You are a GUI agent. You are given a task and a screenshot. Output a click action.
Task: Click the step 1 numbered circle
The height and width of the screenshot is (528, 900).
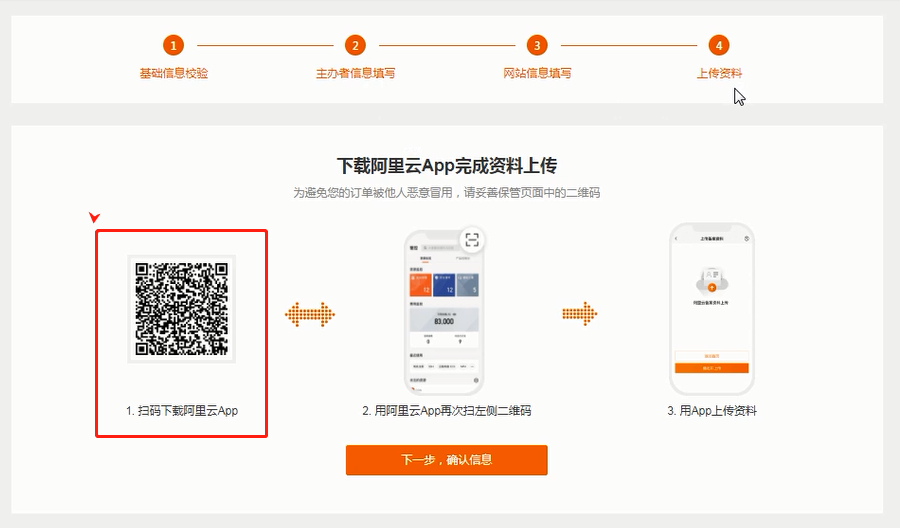click(174, 45)
